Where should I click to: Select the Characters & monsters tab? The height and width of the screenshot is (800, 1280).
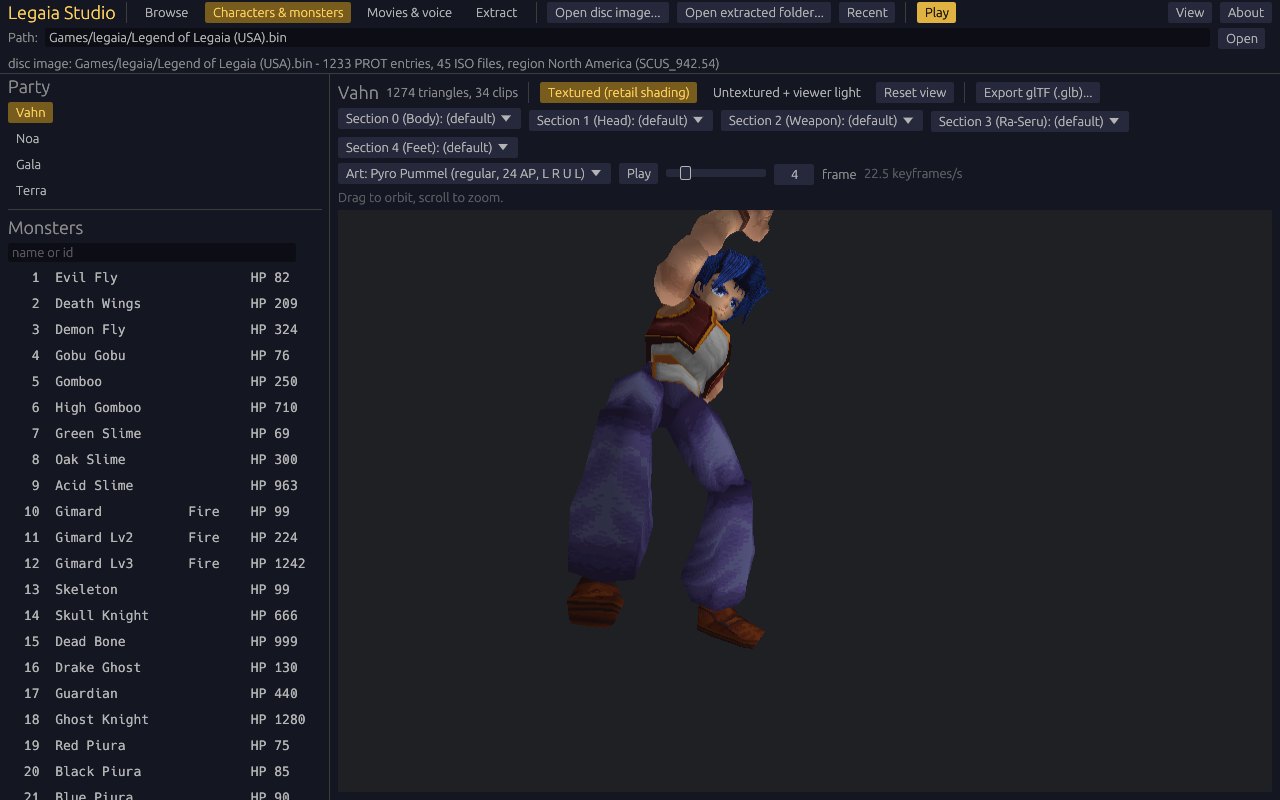point(278,12)
